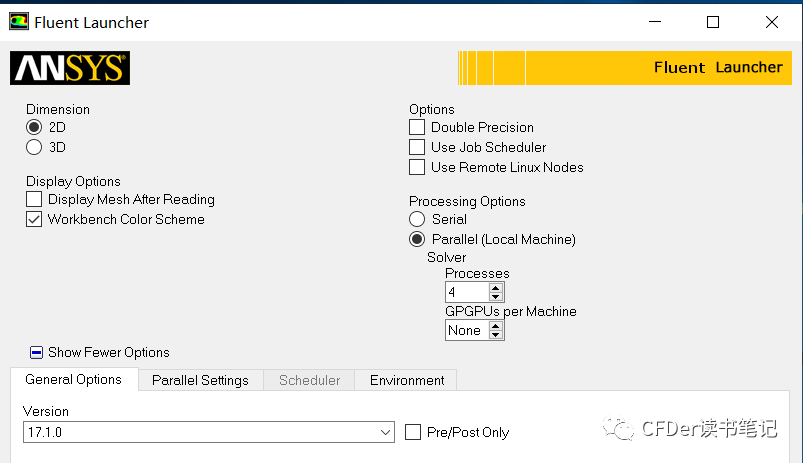This screenshot has width=803, height=463.
Task: Click the GPGPUs per Machine field
Action: point(467,330)
